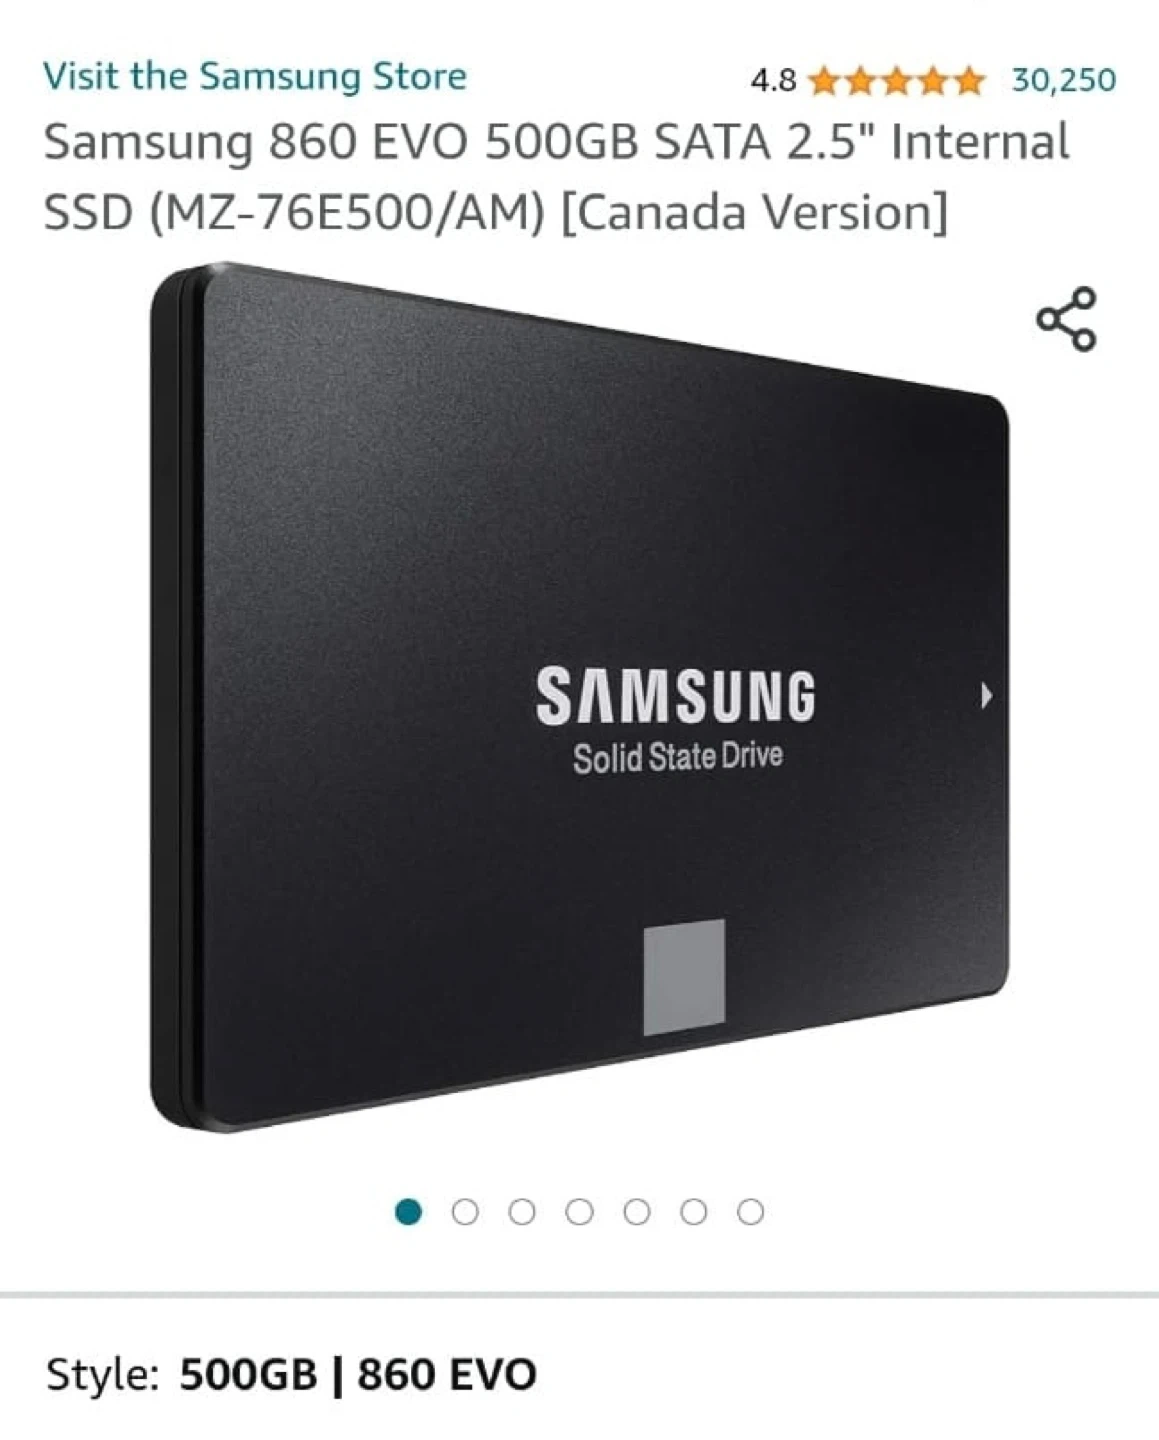Select the first filled carousel dot
1159x1440 pixels.
[408, 1212]
